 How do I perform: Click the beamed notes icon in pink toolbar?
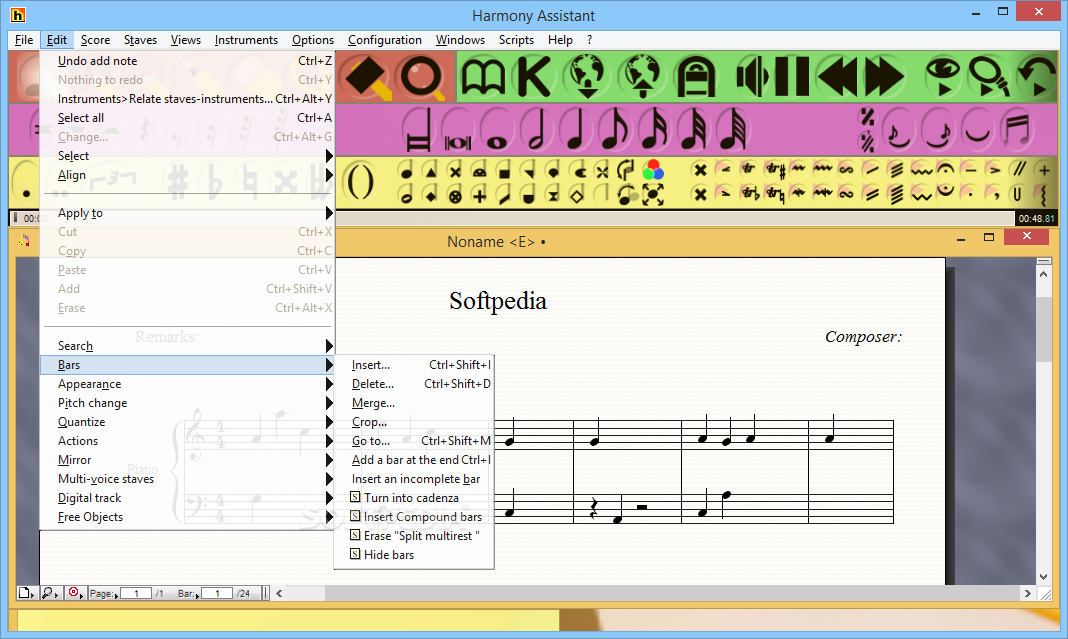point(1017,129)
